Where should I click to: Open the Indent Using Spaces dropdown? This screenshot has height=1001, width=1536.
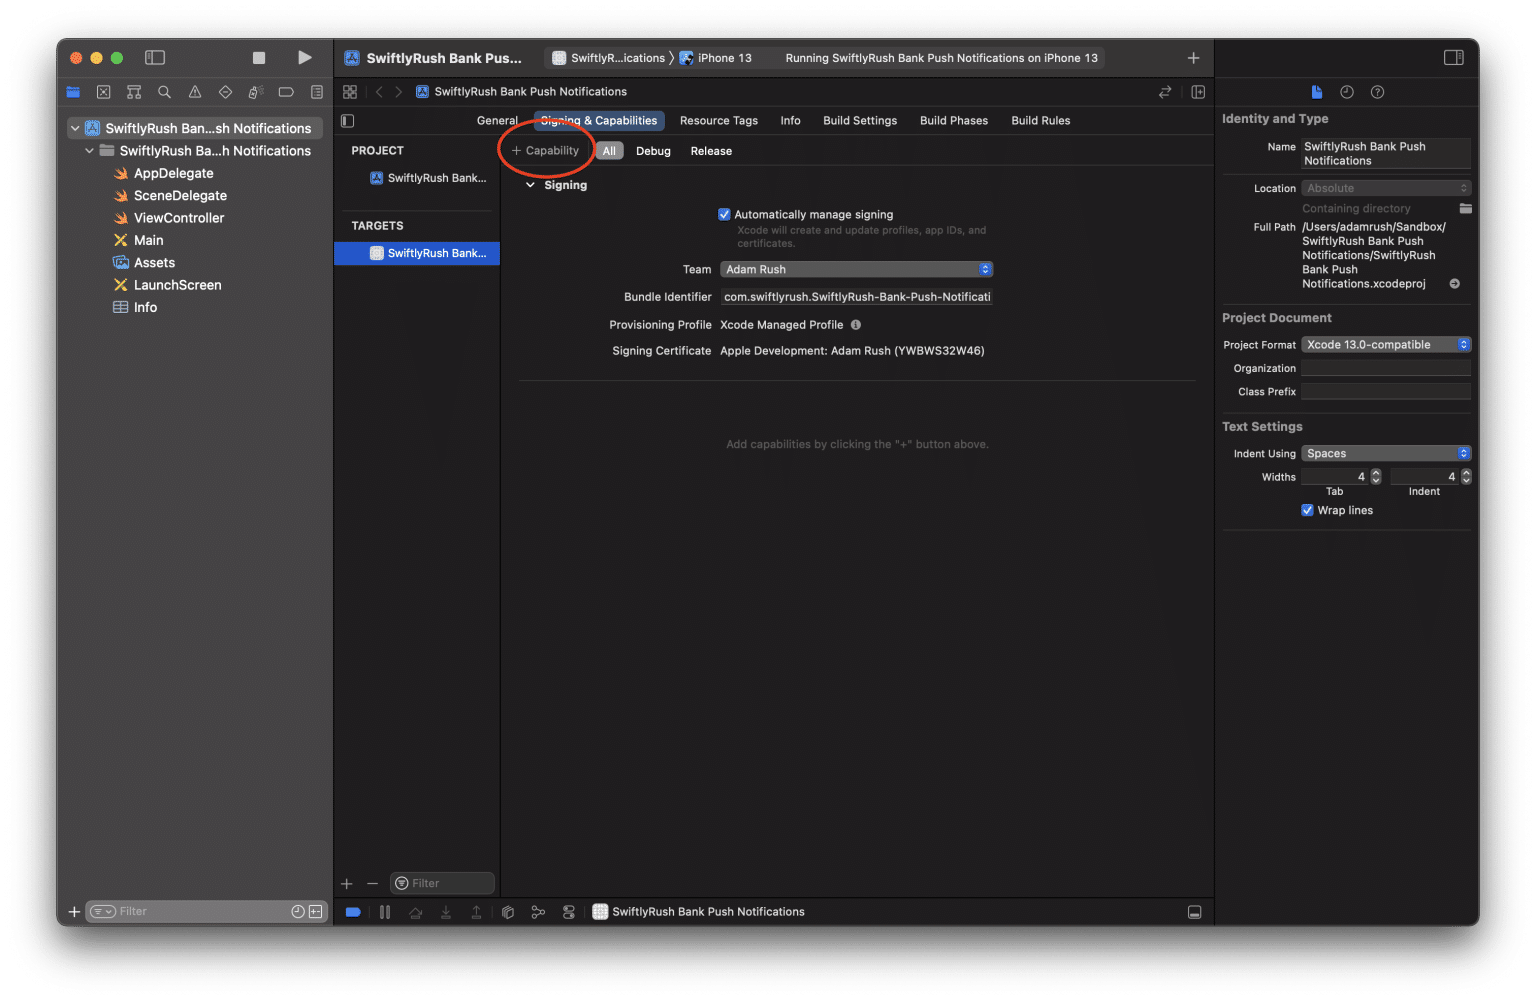pyautogui.click(x=1386, y=454)
